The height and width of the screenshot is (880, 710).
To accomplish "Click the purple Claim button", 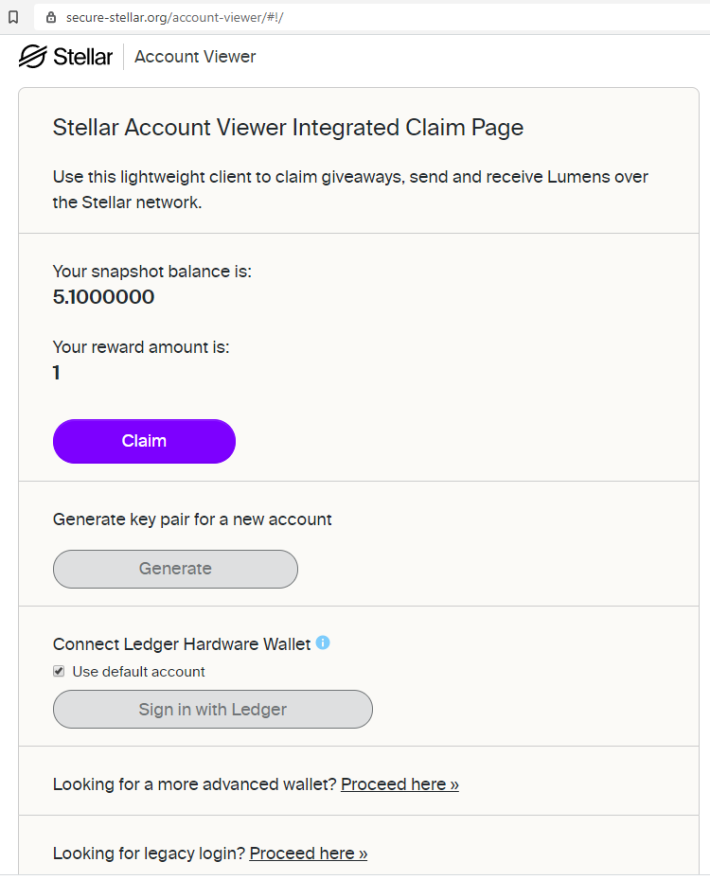I will click(144, 441).
